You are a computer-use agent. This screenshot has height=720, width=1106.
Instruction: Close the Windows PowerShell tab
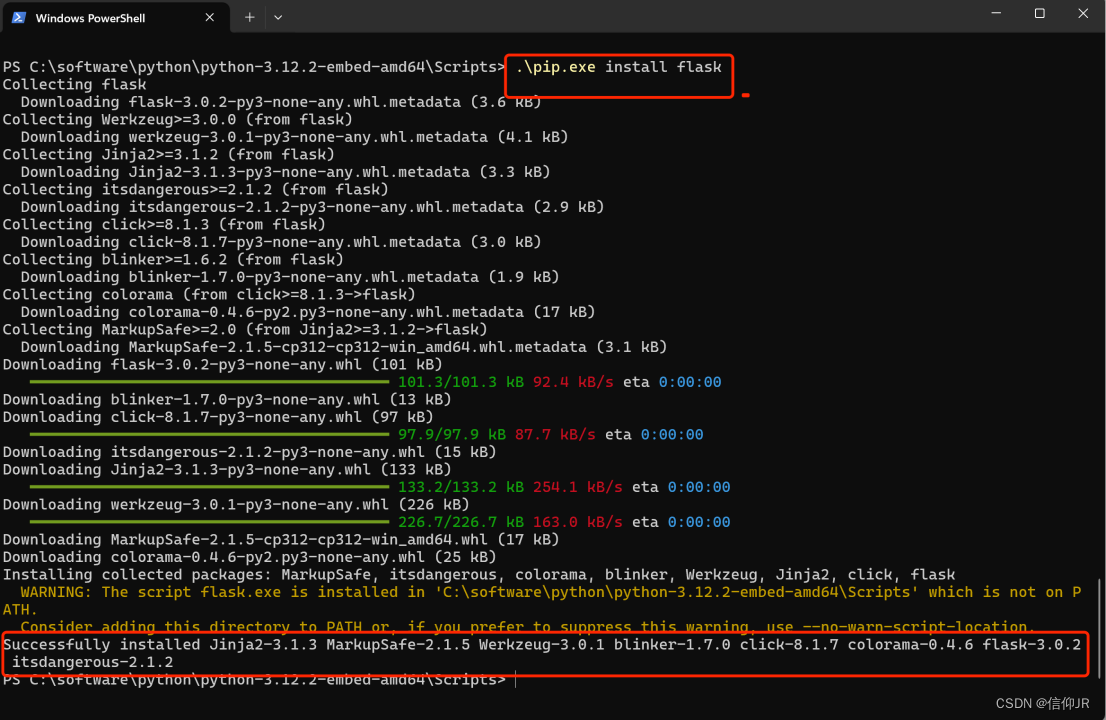pyautogui.click(x=209, y=17)
